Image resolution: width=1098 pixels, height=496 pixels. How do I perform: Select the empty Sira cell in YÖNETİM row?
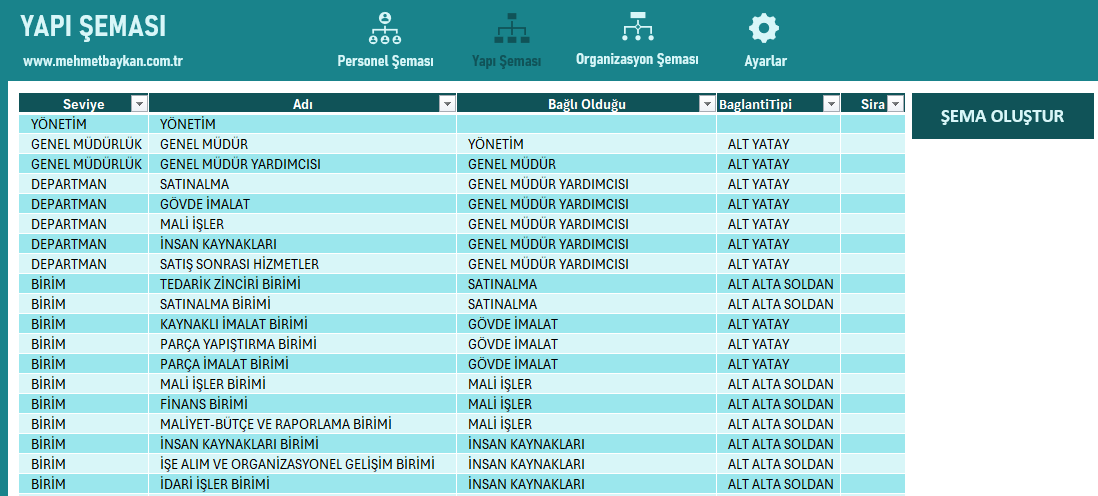(873, 124)
